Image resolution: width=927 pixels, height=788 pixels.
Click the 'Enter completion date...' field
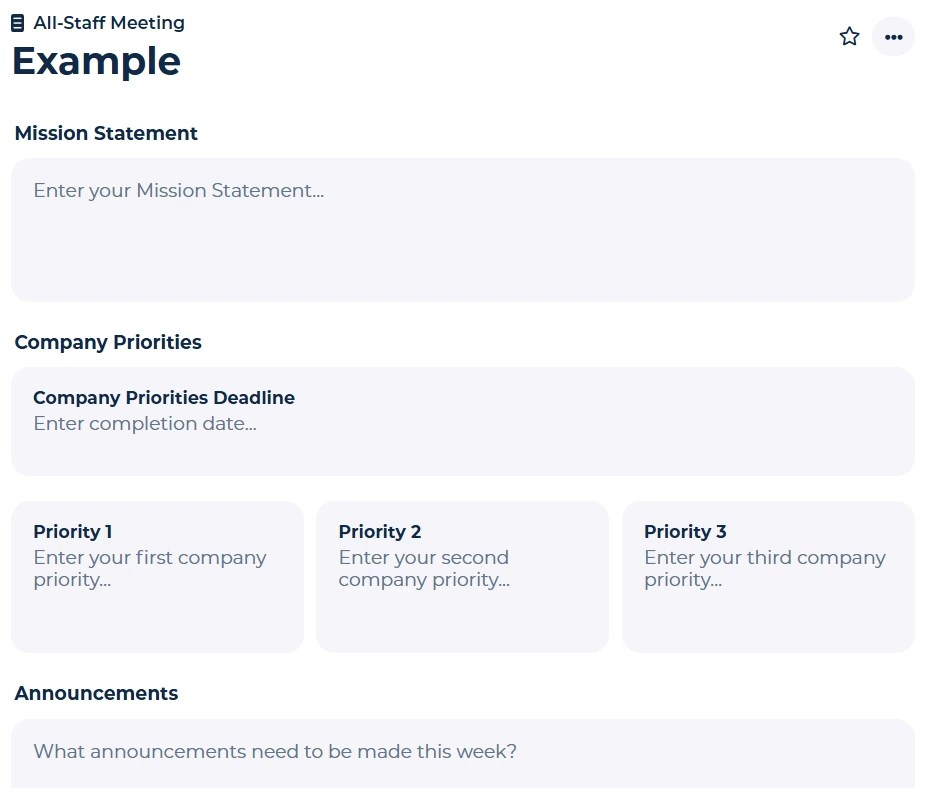point(145,423)
